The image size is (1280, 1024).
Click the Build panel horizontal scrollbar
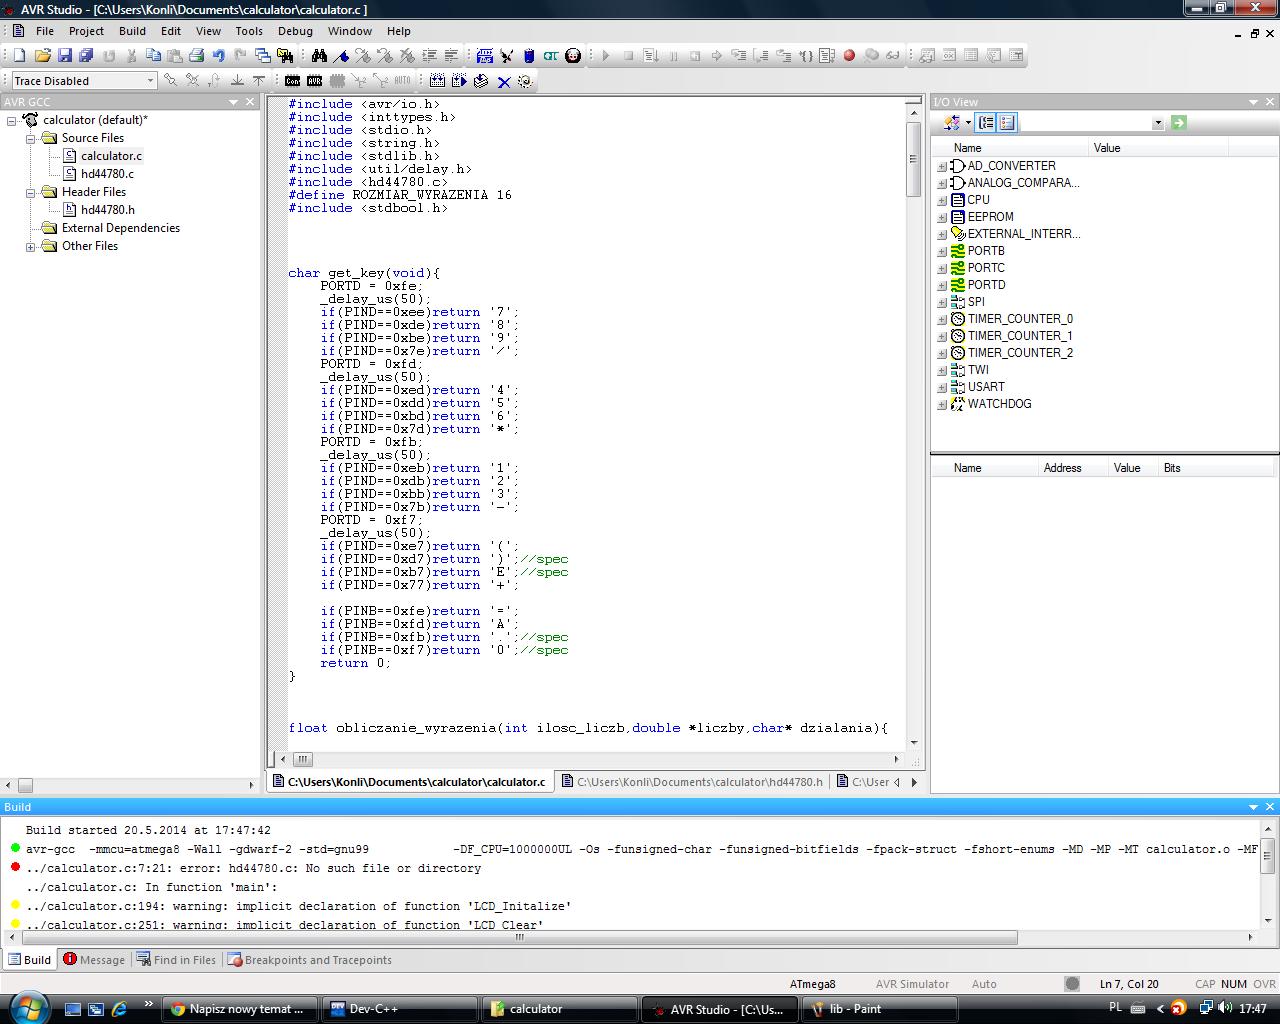(x=518, y=938)
